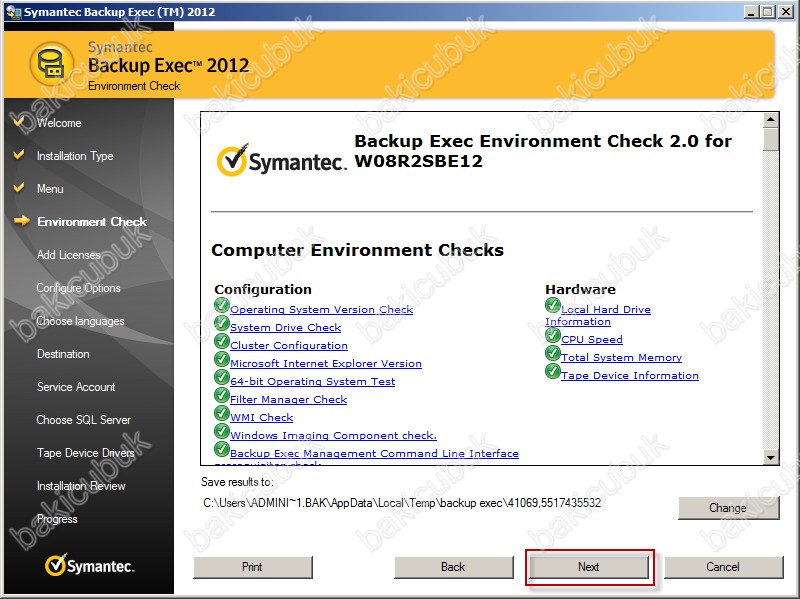Screen dimensions: 800x599
Task: Open the 64-bit Operating System Test link
Action: point(313,382)
